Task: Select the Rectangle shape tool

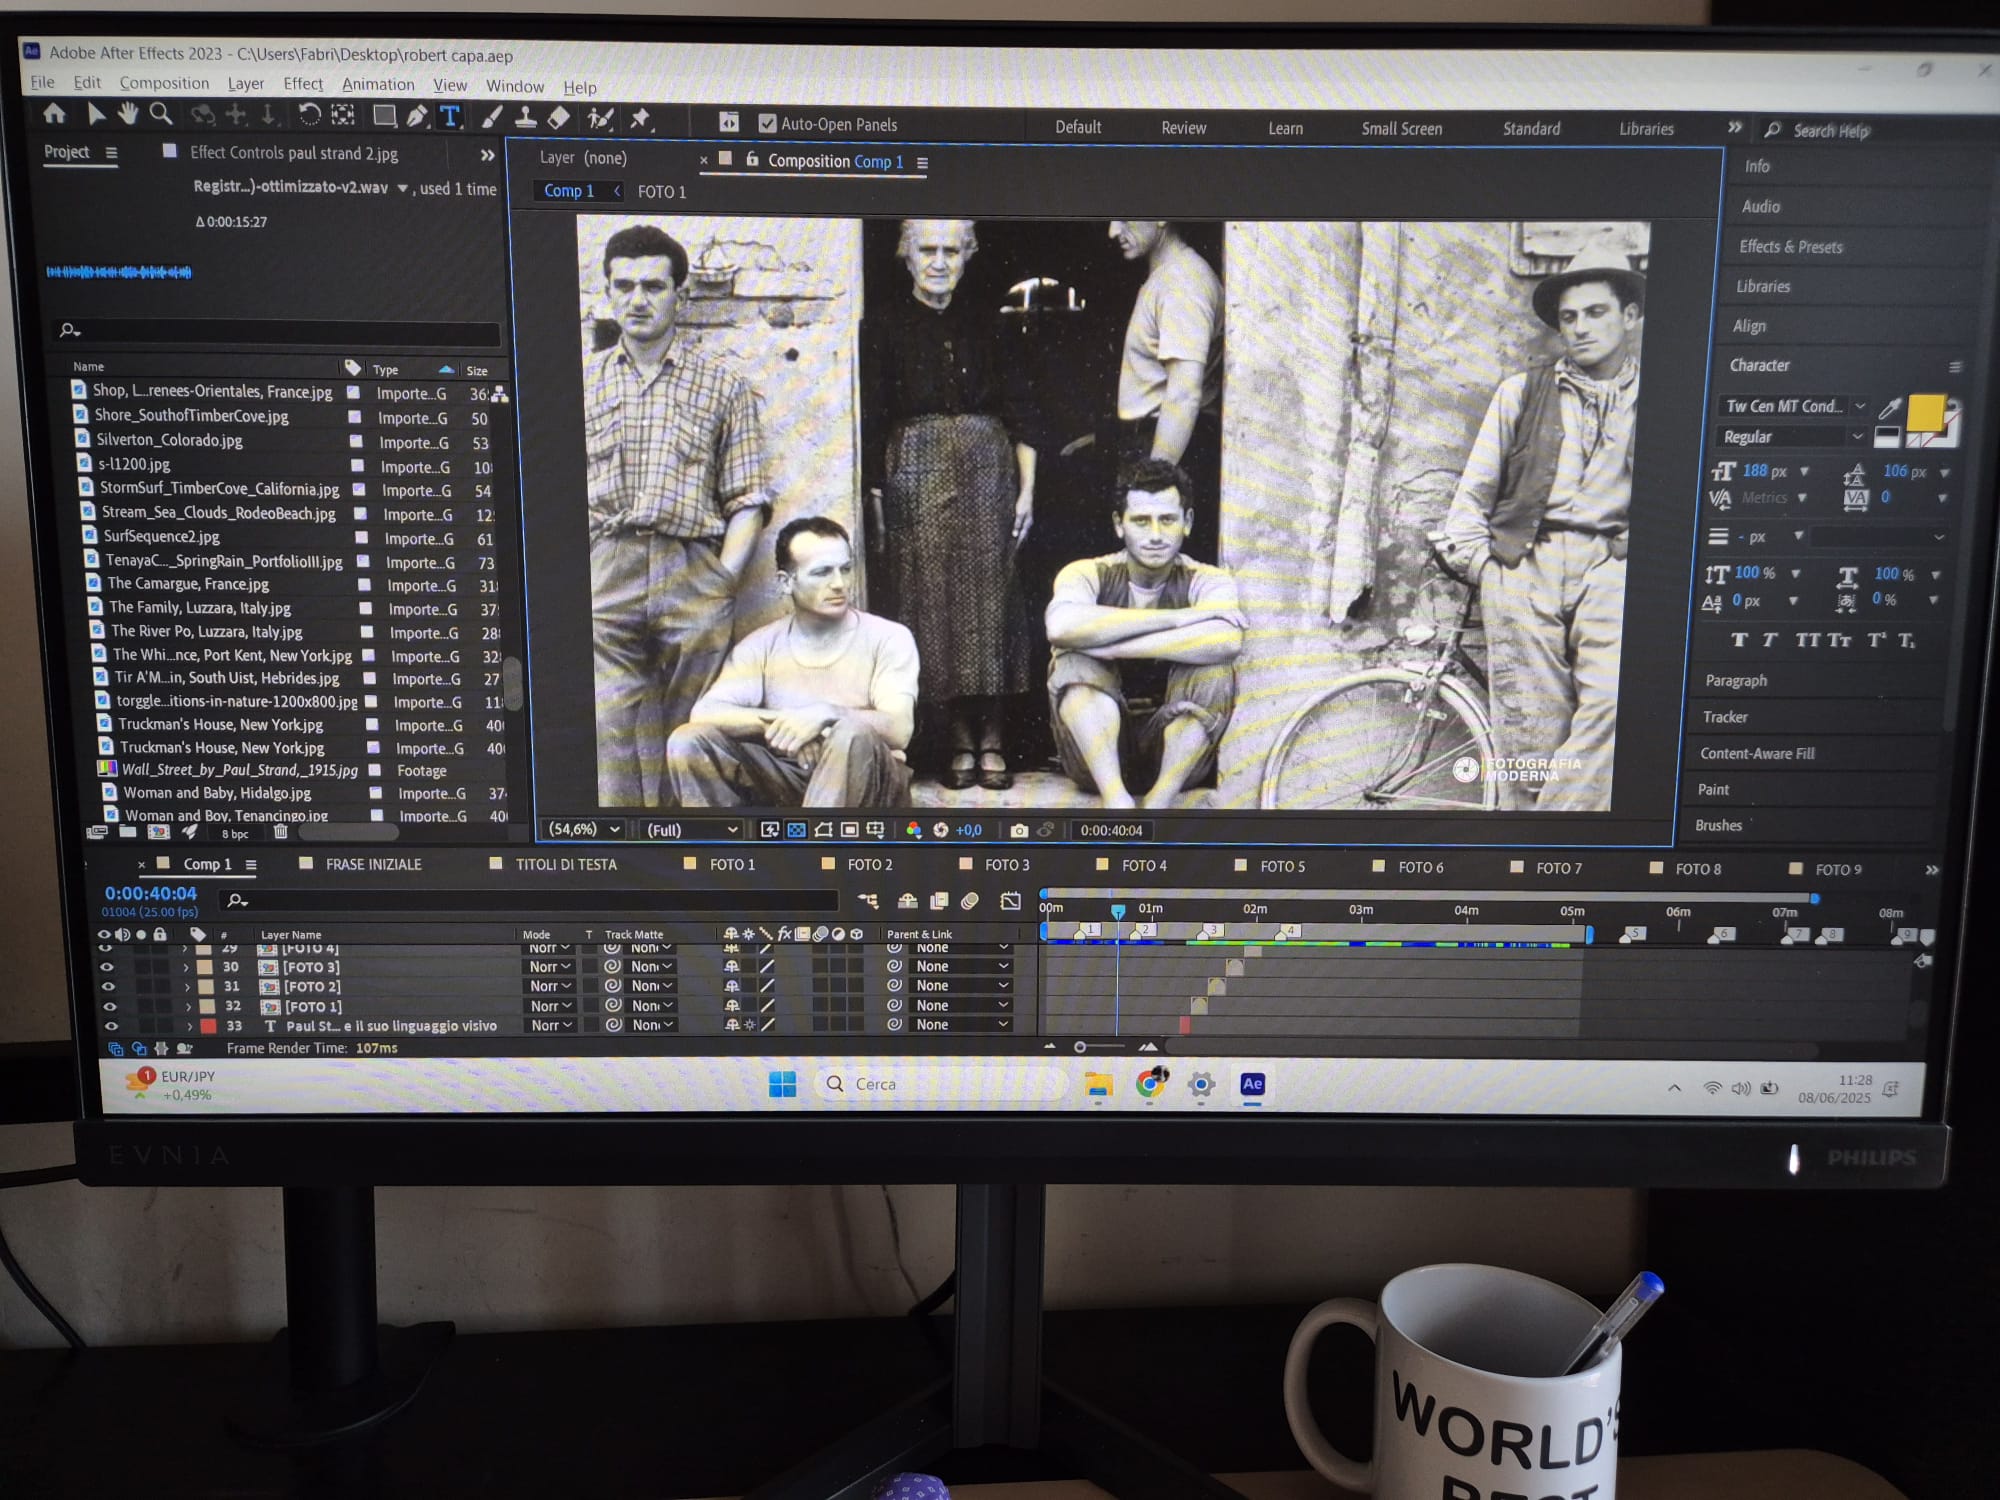Action: coord(384,117)
